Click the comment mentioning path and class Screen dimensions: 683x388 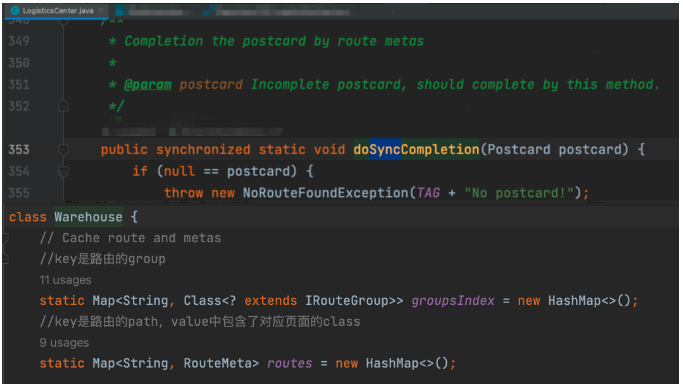coord(200,322)
